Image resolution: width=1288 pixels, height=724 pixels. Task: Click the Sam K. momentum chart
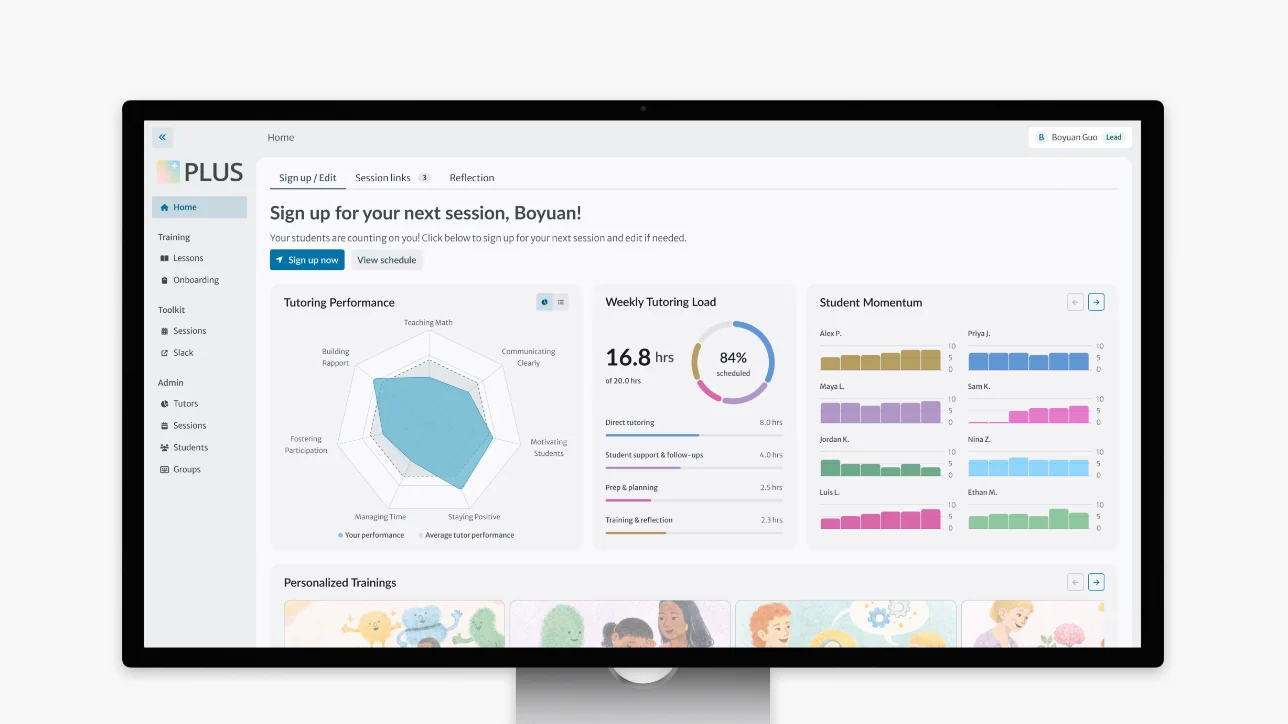[x=1029, y=410]
